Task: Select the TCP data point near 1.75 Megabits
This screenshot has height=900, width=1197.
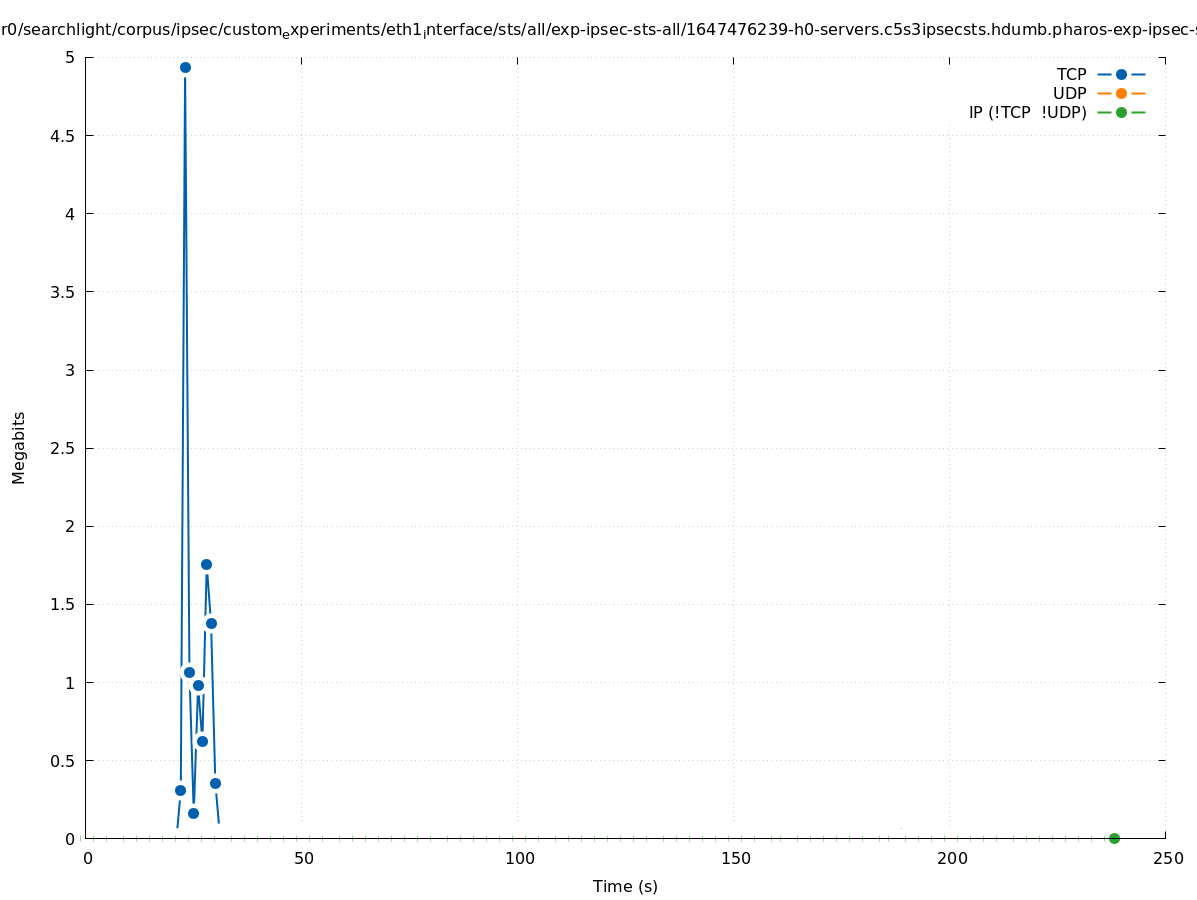Action: (206, 565)
